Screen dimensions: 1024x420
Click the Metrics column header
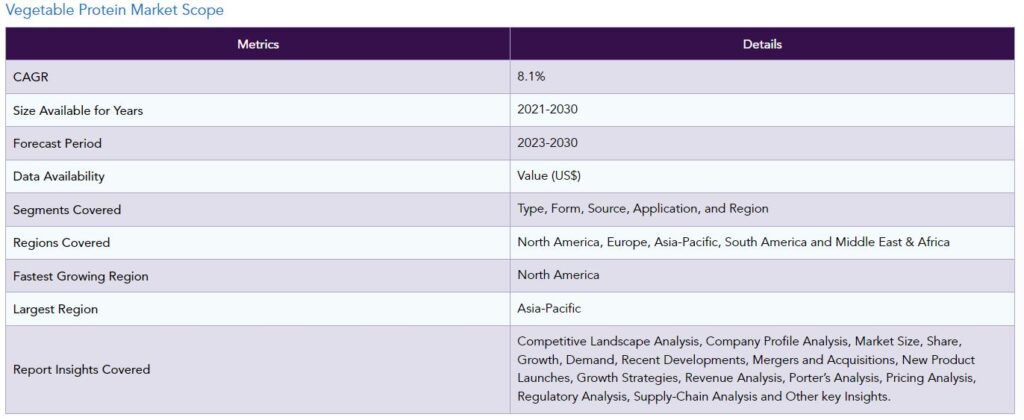[x=258, y=44]
